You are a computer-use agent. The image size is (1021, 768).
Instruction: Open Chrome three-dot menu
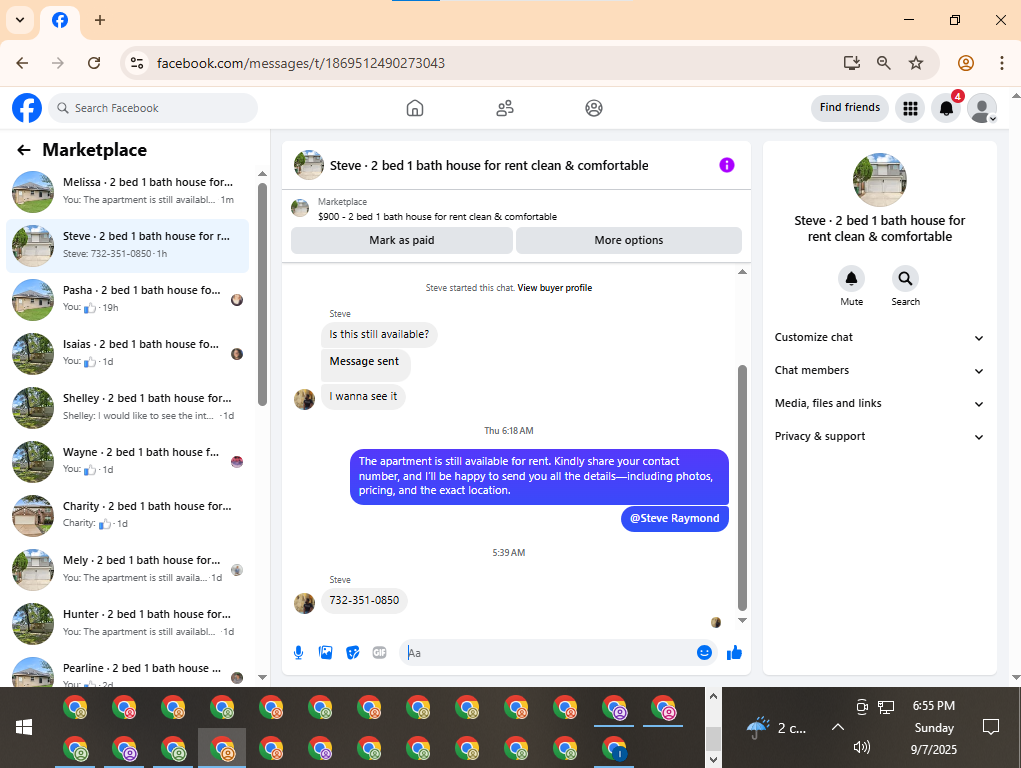1001,63
